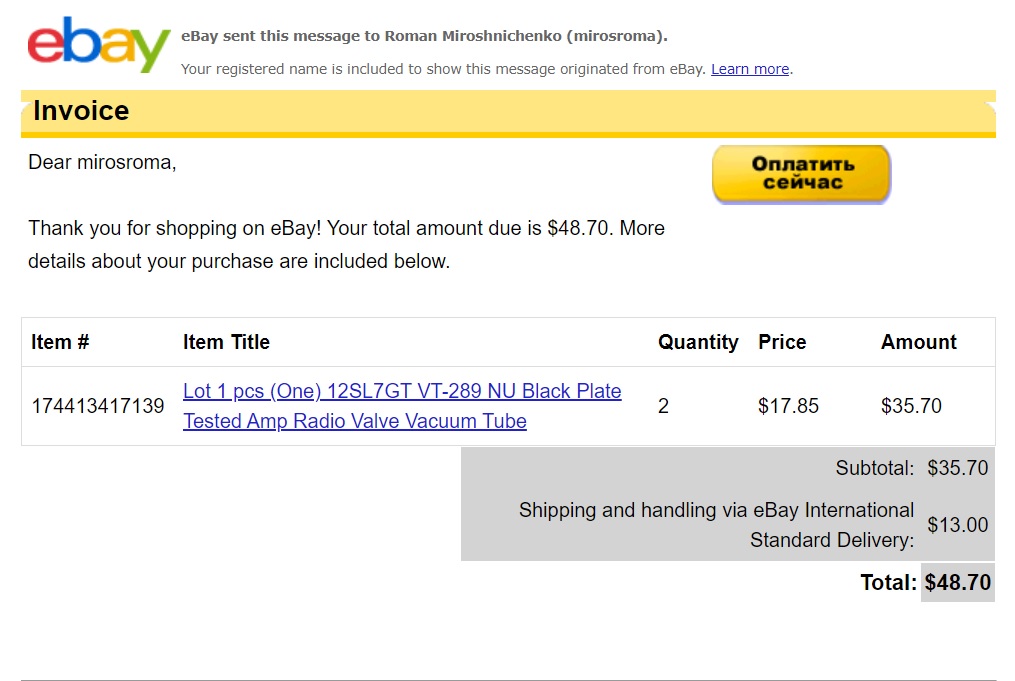Click the Subtotal label
This screenshot has height=681, width=1015.
tap(874, 468)
